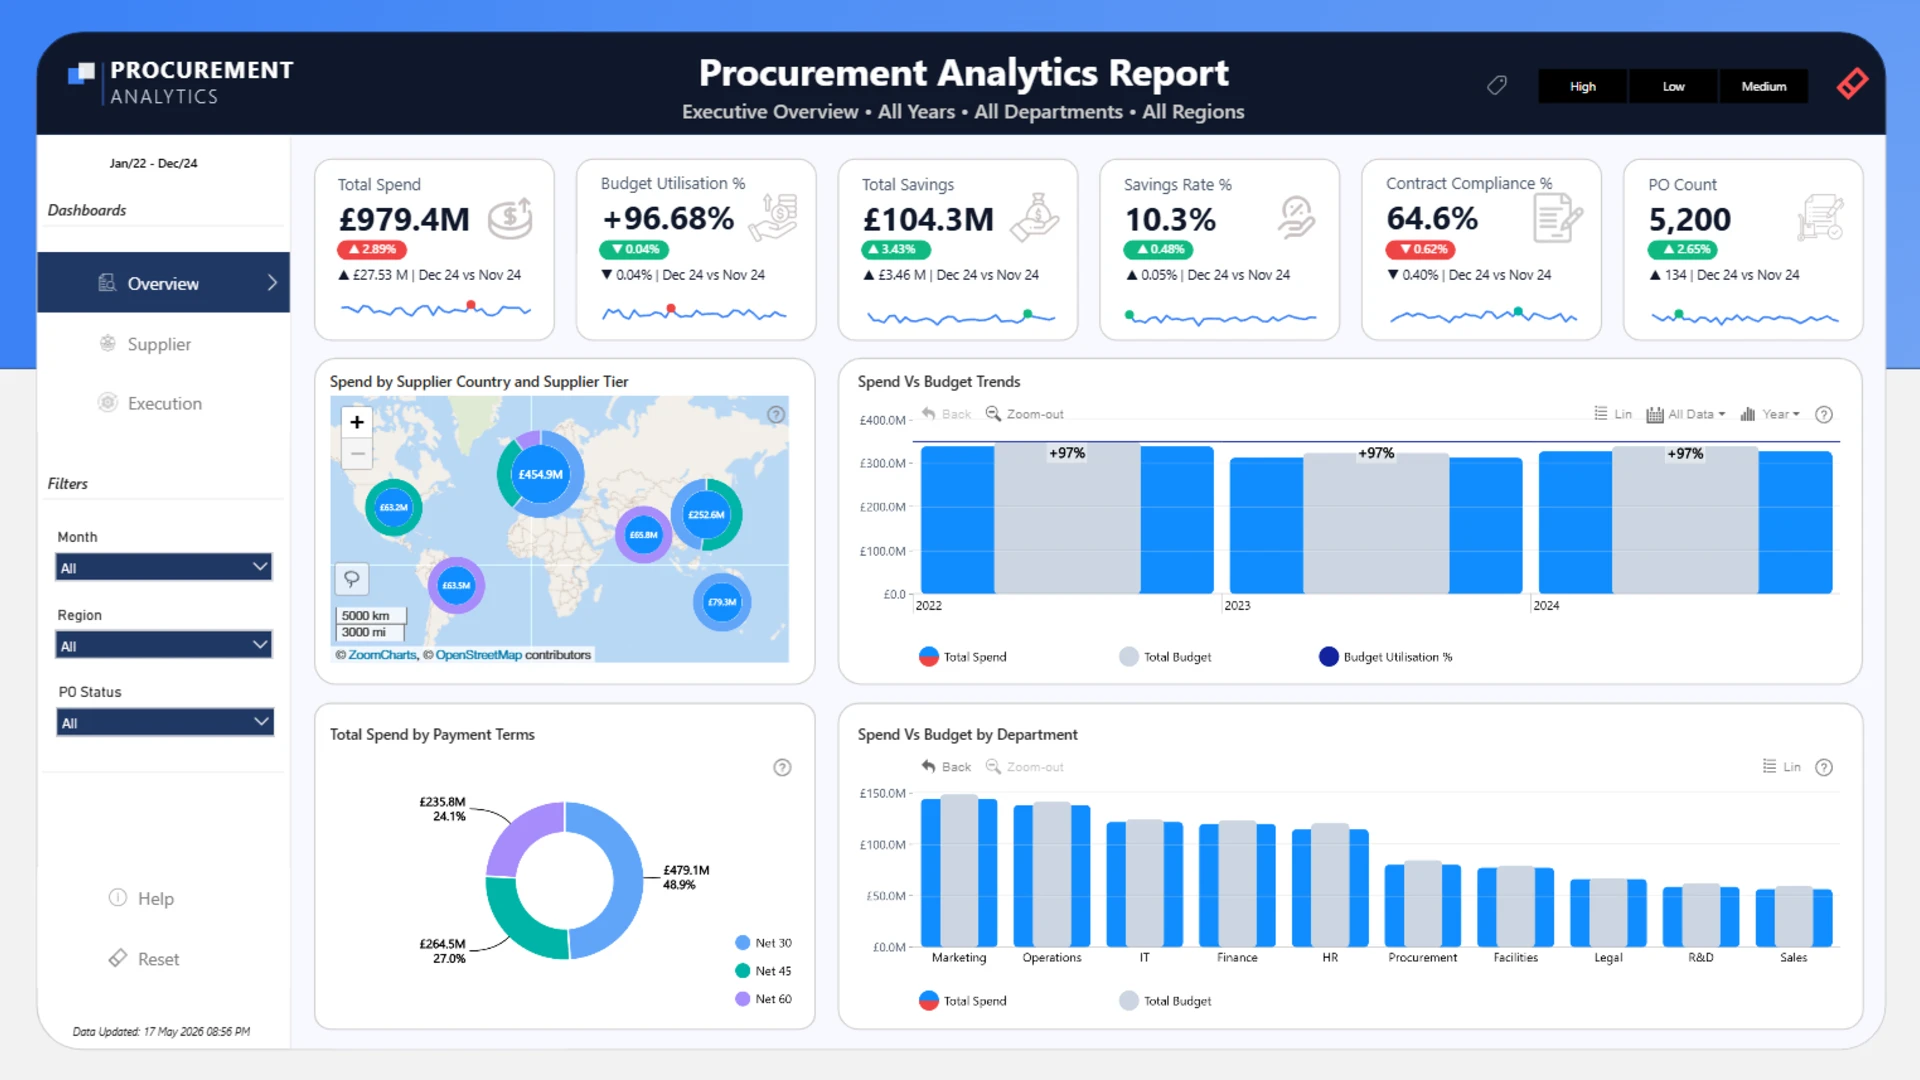Click the Reset filters button
This screenshot has height=1080, width=1920.
(158, 958)
